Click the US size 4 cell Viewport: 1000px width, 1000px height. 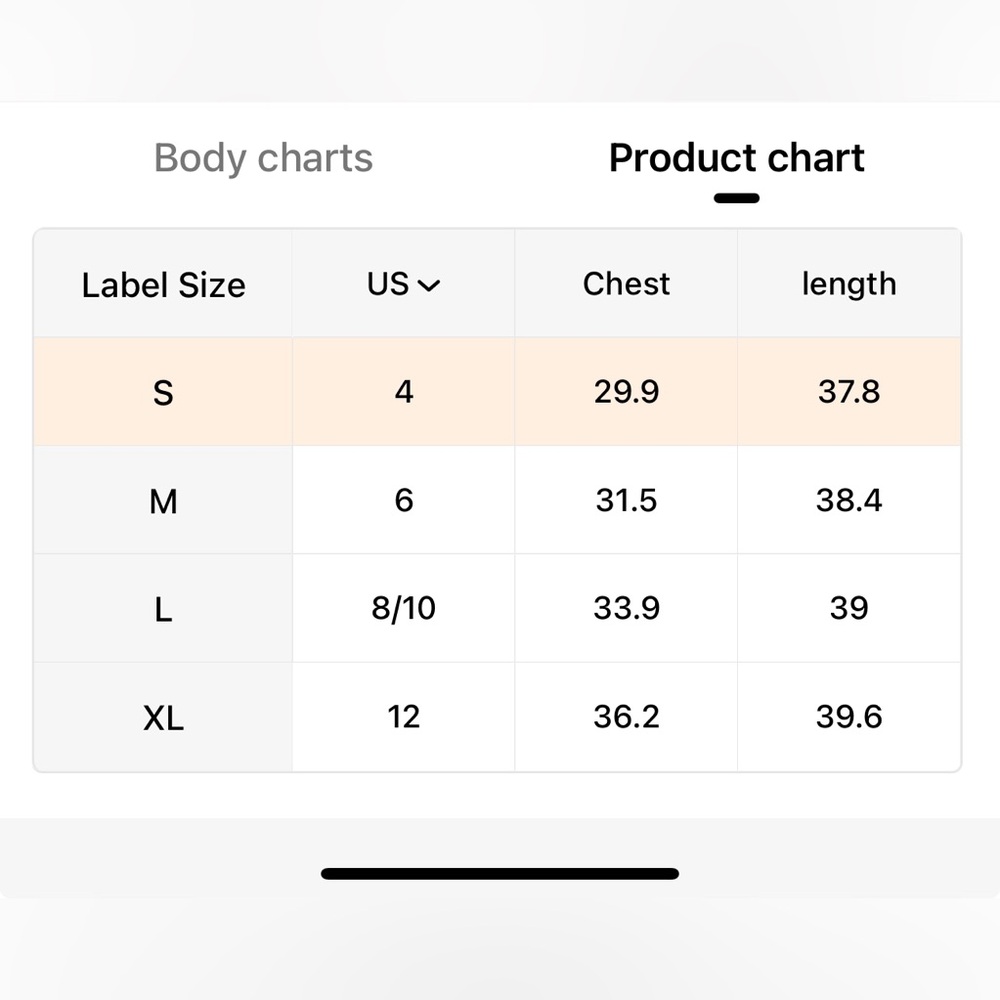click(403, 391)
